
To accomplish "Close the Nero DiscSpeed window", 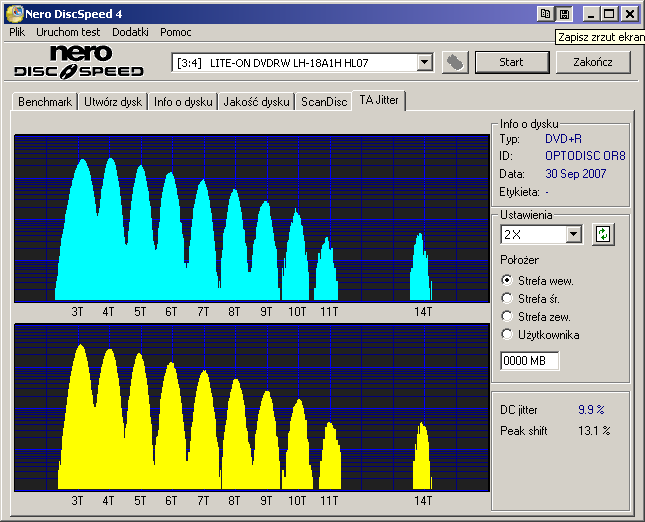I will 629,14.
